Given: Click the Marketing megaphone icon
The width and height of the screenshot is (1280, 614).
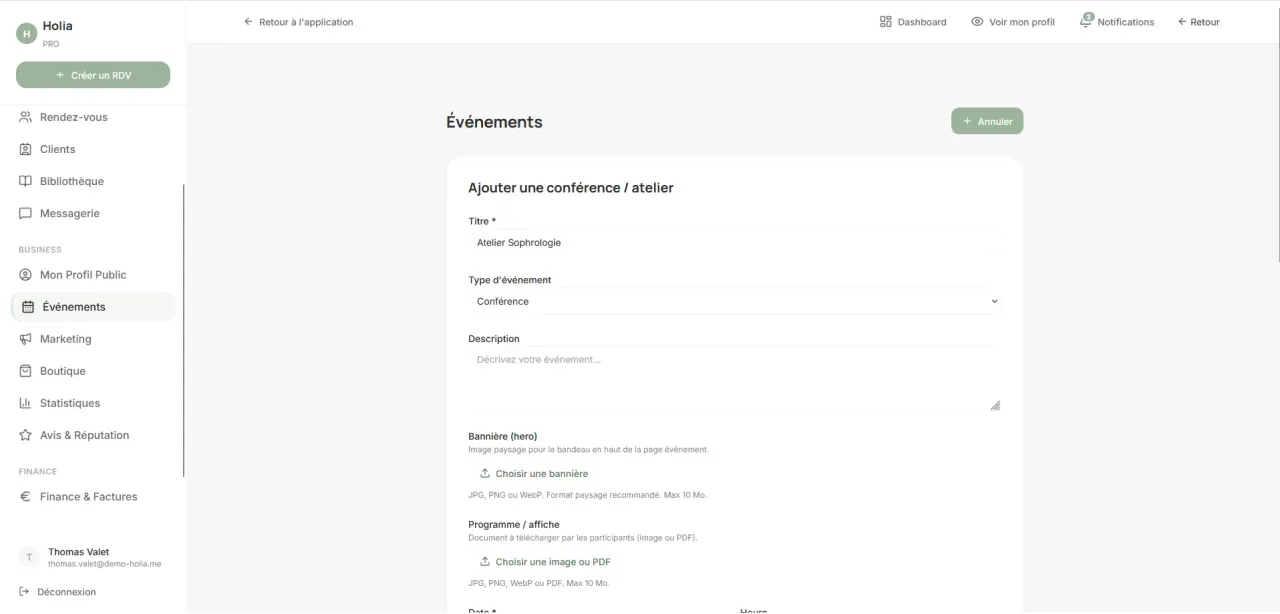Looking at the screenshot, I should (26, 339).
